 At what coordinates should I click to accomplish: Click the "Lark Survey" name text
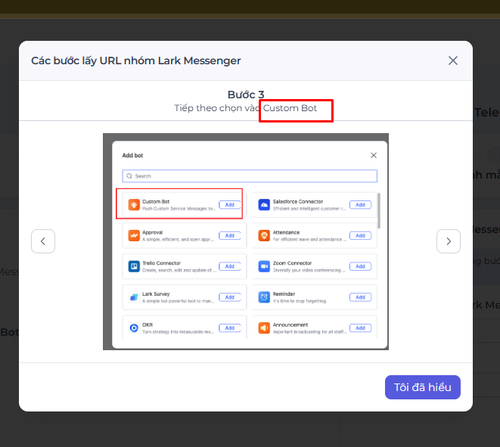coord(156,294)
